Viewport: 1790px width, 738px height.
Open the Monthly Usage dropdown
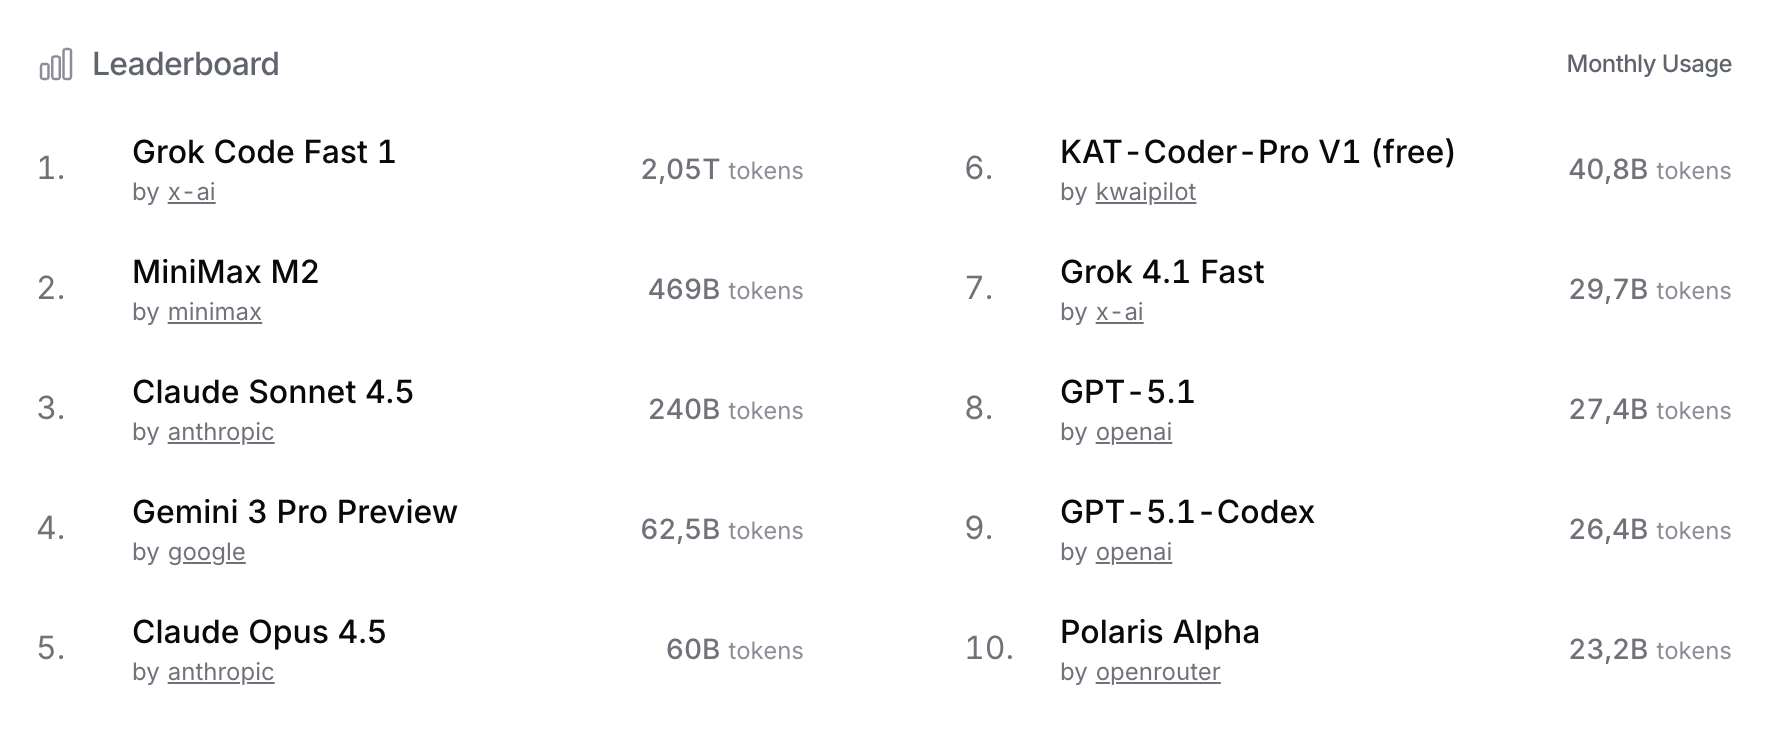(1648, 64)
